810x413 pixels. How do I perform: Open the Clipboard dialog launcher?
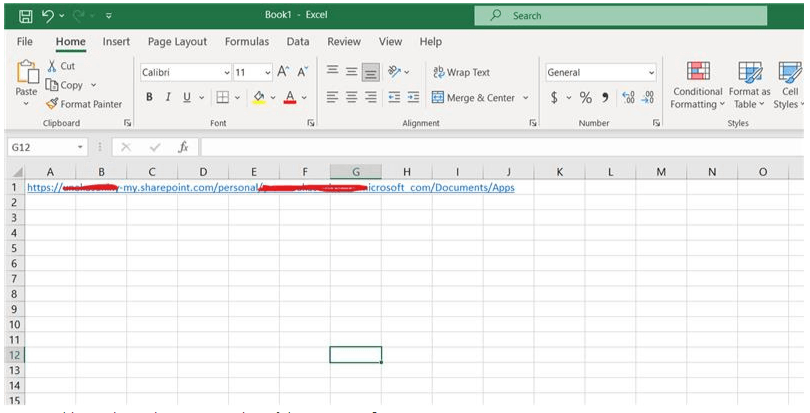[x=127, y=123]
